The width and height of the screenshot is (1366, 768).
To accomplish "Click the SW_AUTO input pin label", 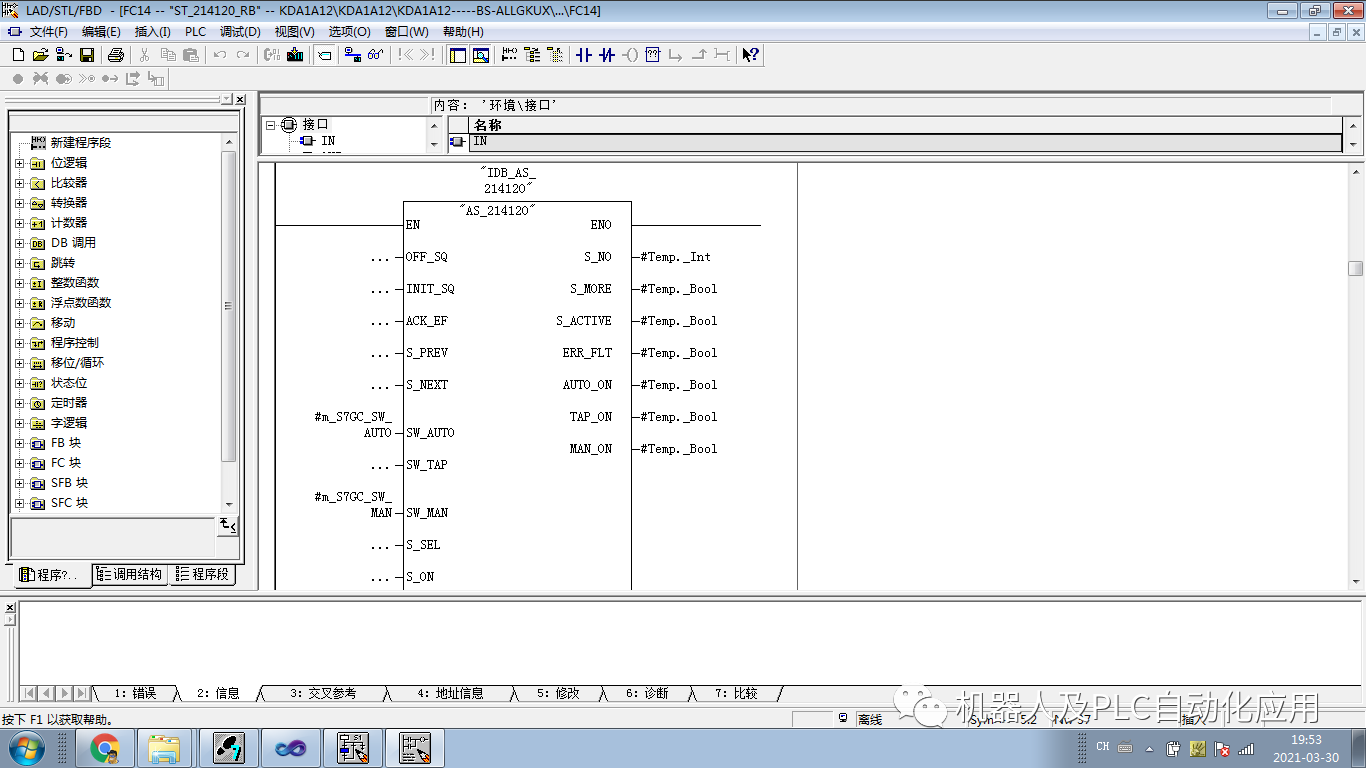I will tap(430, 433).
